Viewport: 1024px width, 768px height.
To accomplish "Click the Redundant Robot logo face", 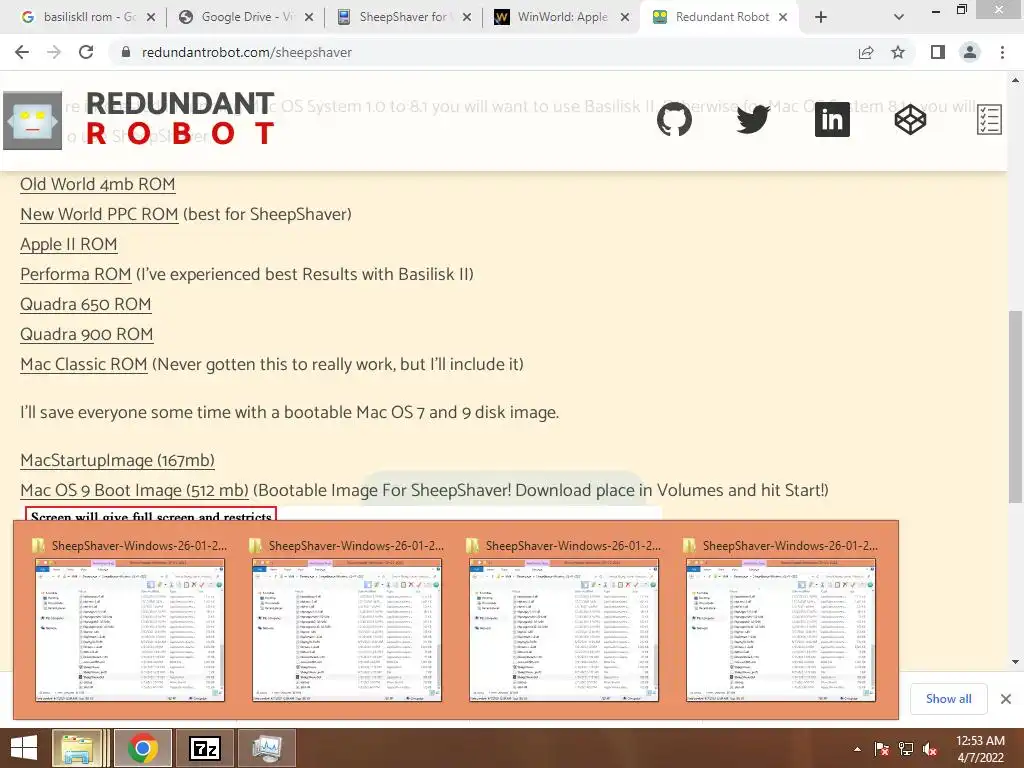I will [33, 121].
